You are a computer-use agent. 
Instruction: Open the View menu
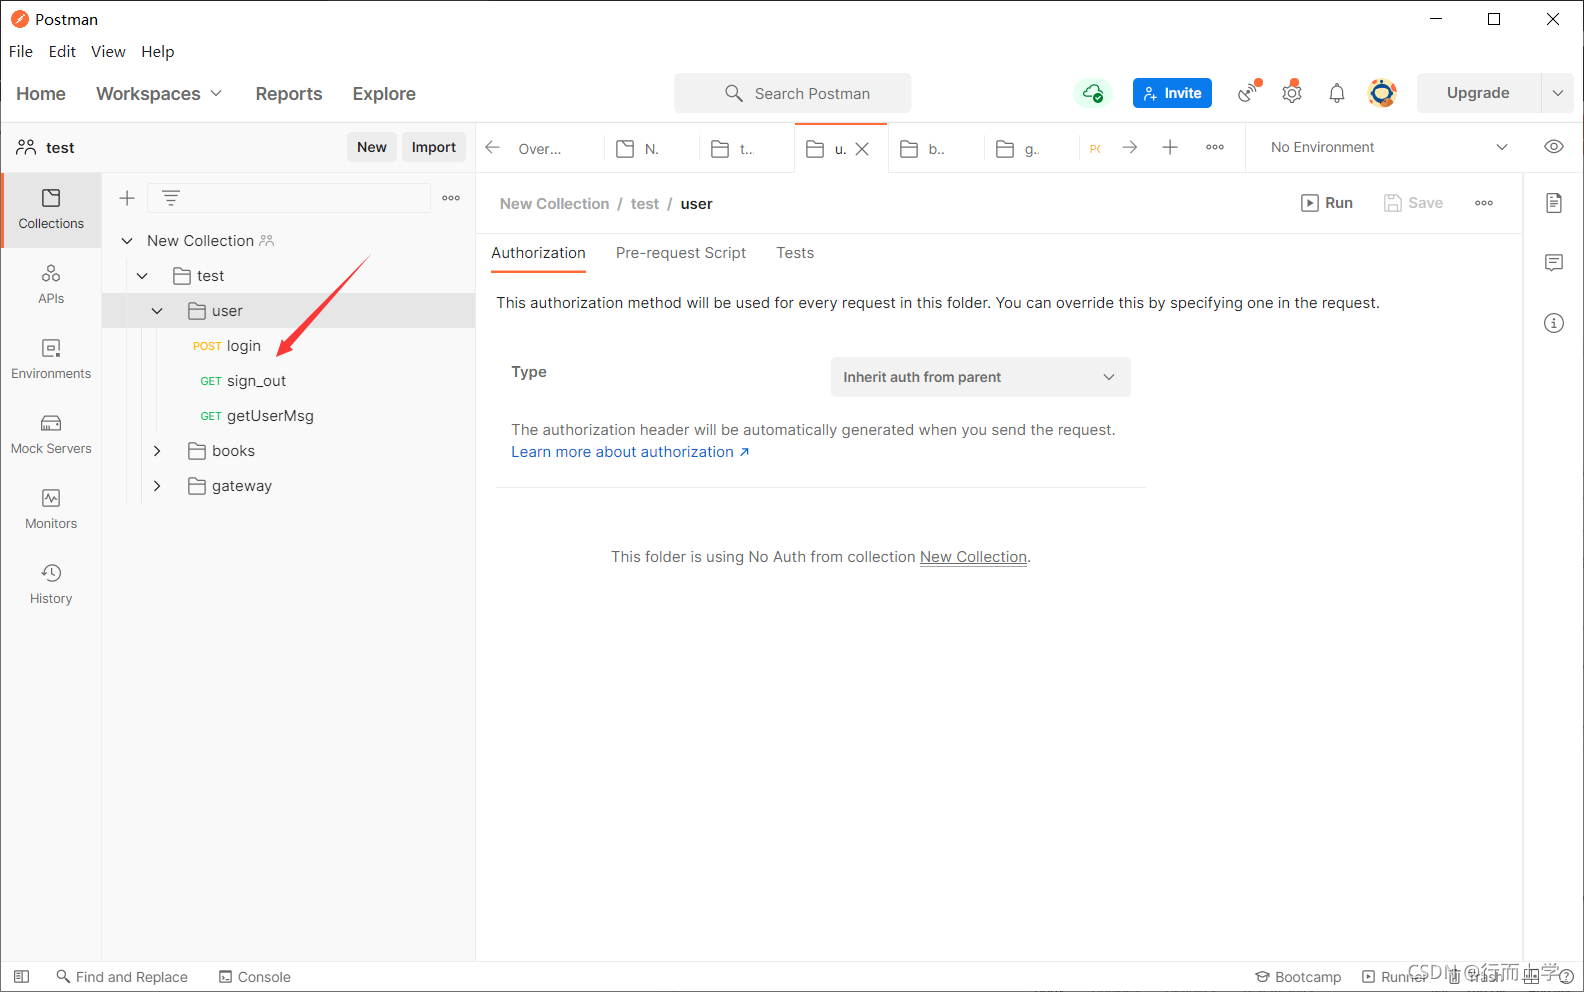[108, 52]
